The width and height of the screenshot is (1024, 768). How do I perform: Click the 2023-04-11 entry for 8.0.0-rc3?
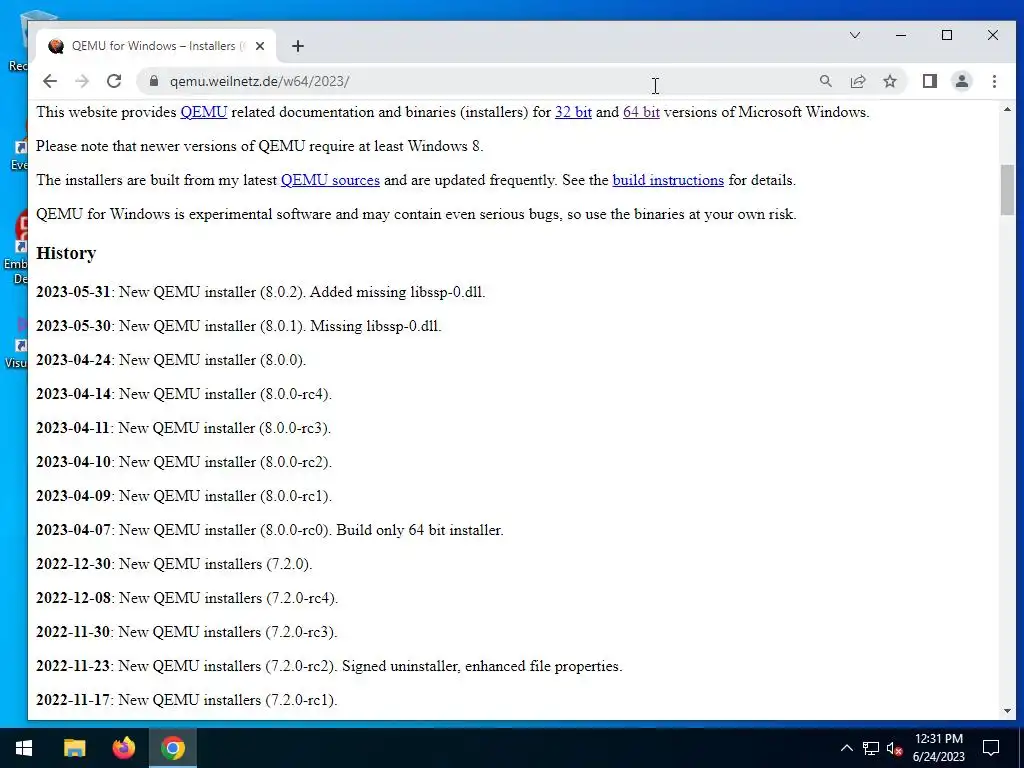pos(184,428)
